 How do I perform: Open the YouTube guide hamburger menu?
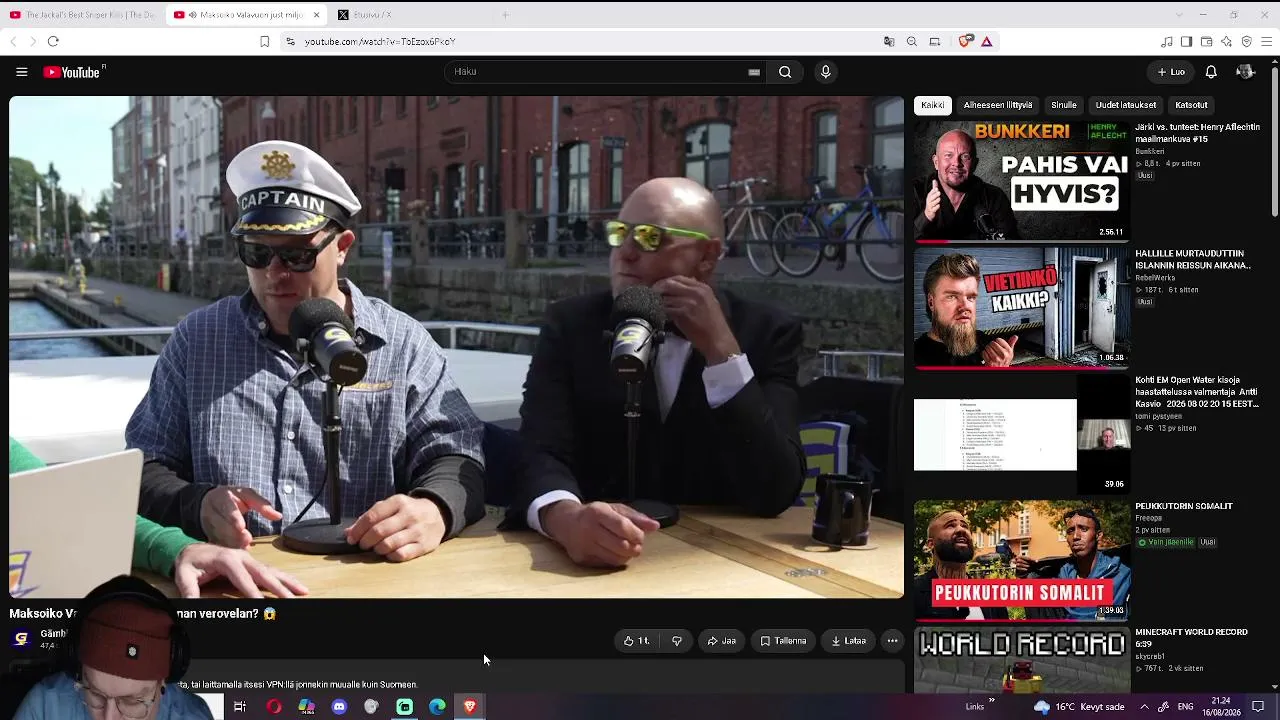point(21,72)
